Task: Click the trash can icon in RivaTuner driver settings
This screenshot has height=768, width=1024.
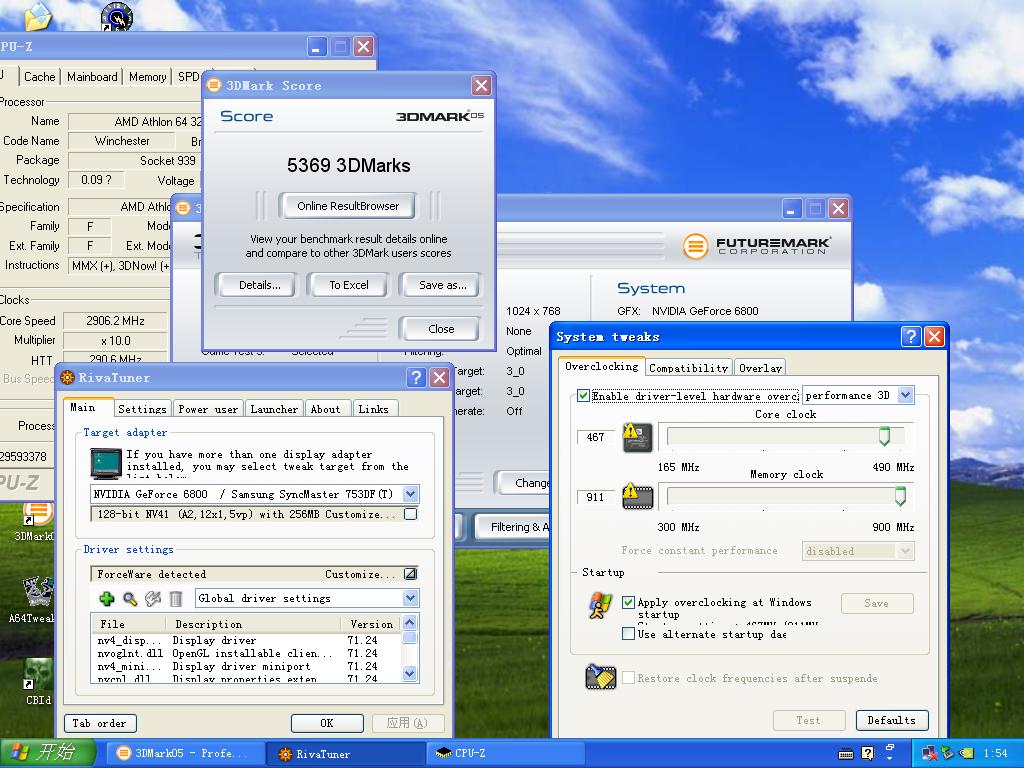Action: pos(176,598)
